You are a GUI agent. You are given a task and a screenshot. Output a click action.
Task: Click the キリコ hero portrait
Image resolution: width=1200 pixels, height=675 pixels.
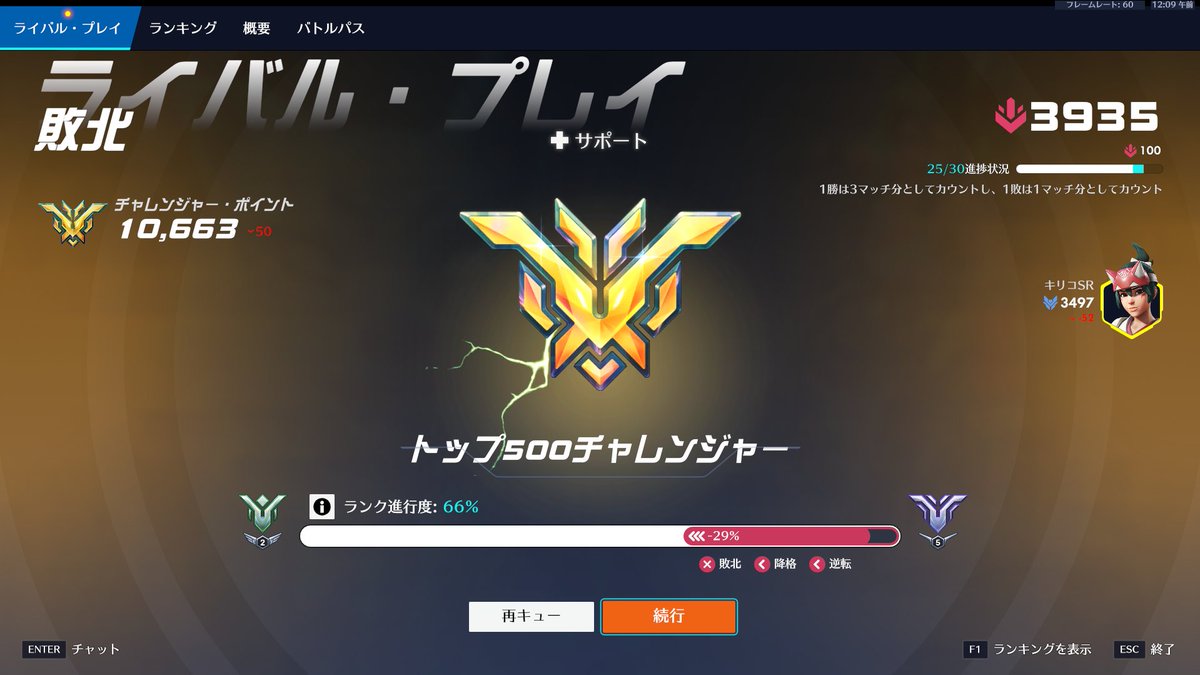click(1131, 295)
